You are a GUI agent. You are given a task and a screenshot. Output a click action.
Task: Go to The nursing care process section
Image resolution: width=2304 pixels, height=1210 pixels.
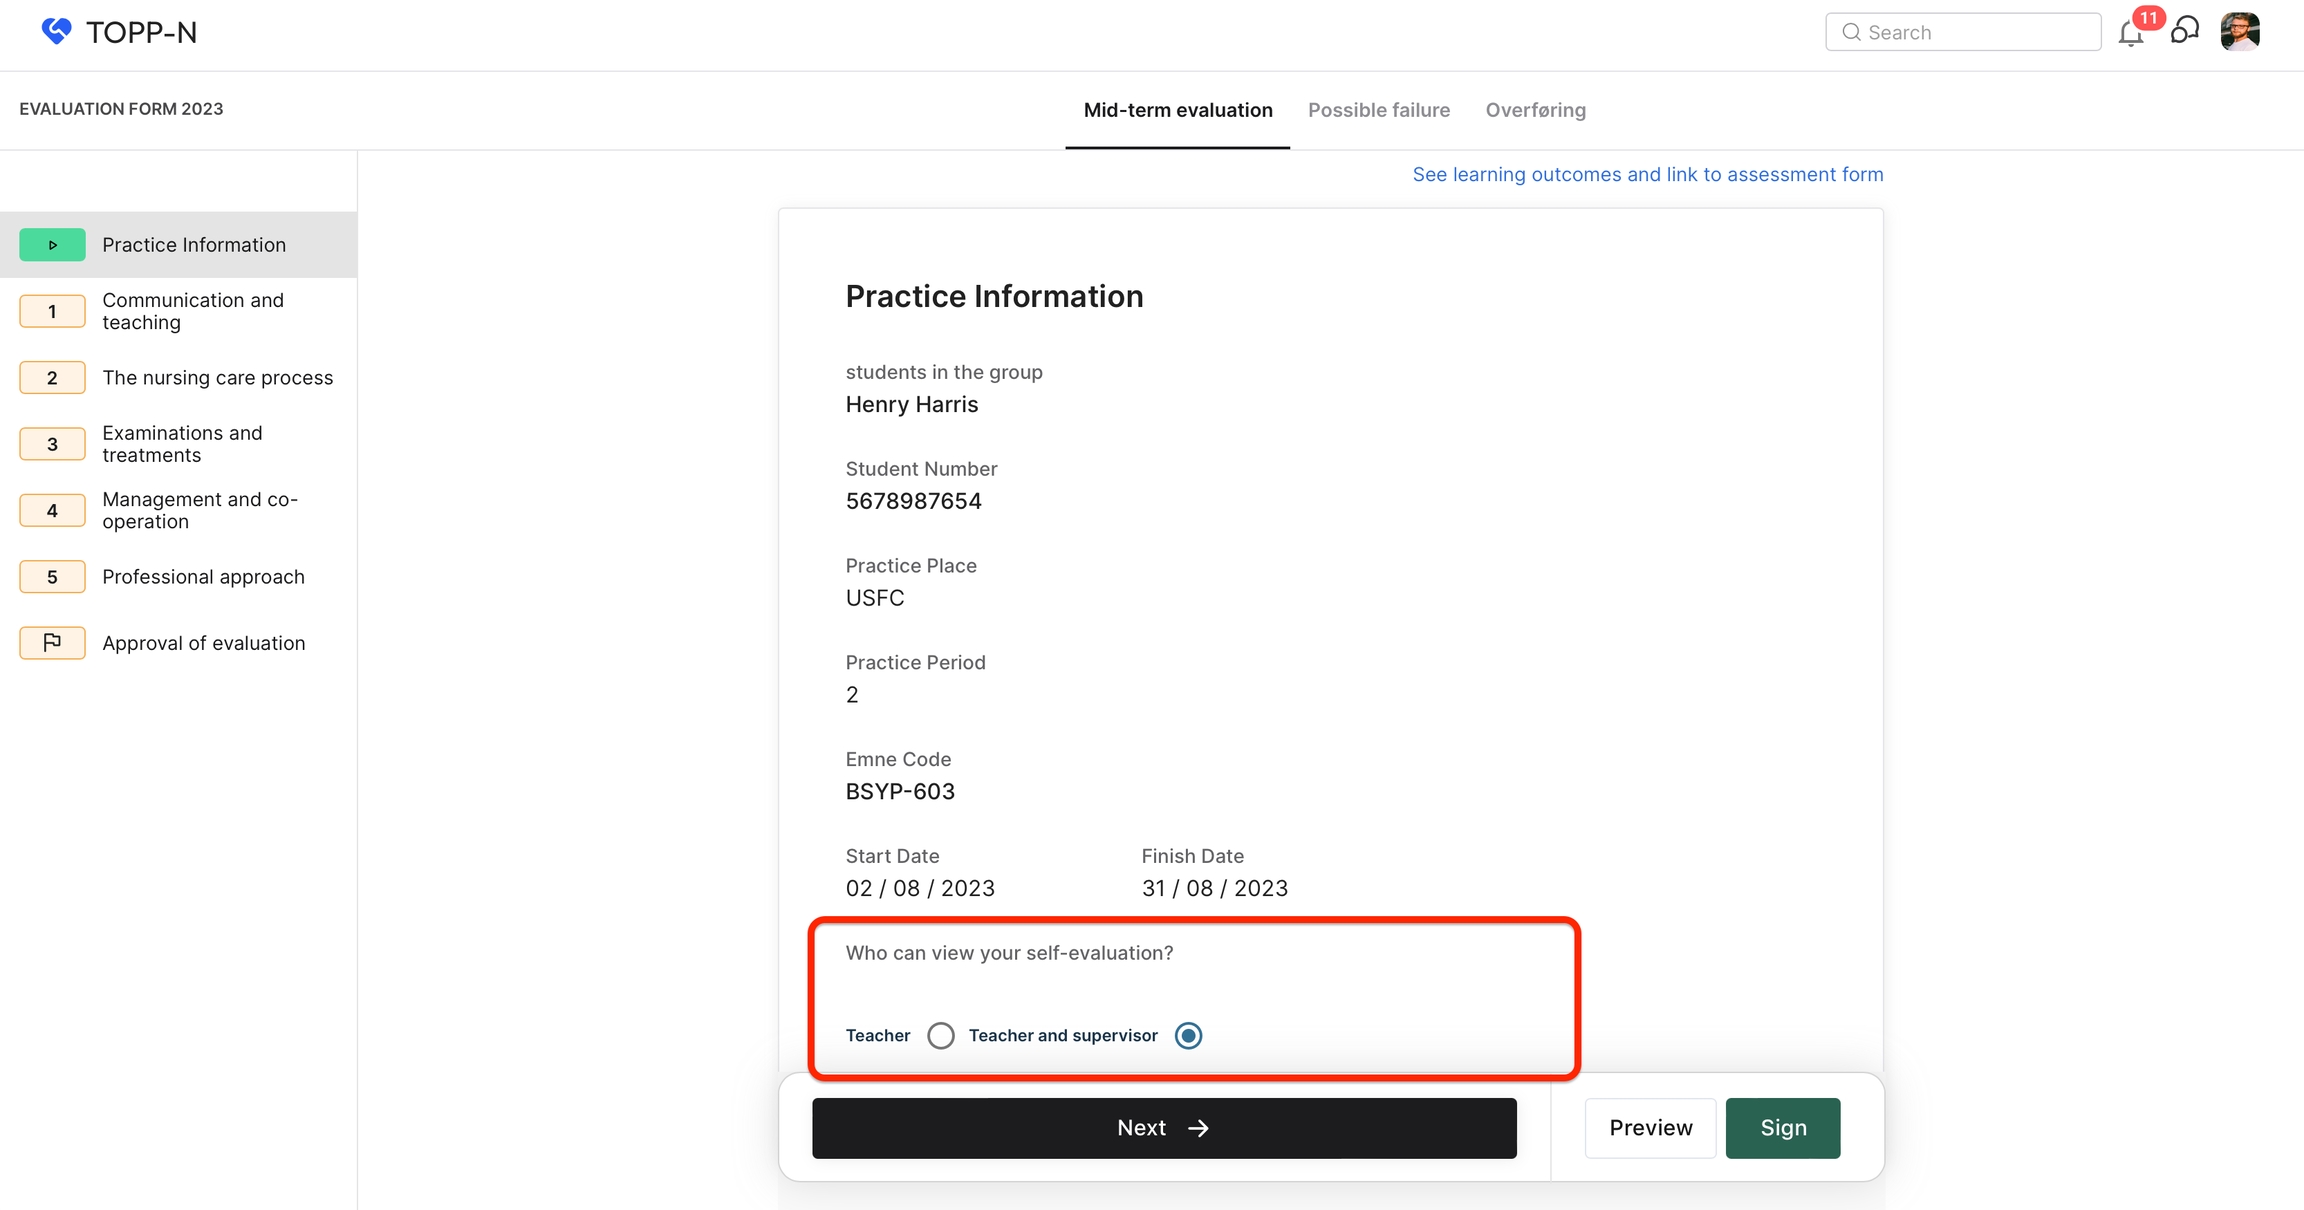coord(217,378)
